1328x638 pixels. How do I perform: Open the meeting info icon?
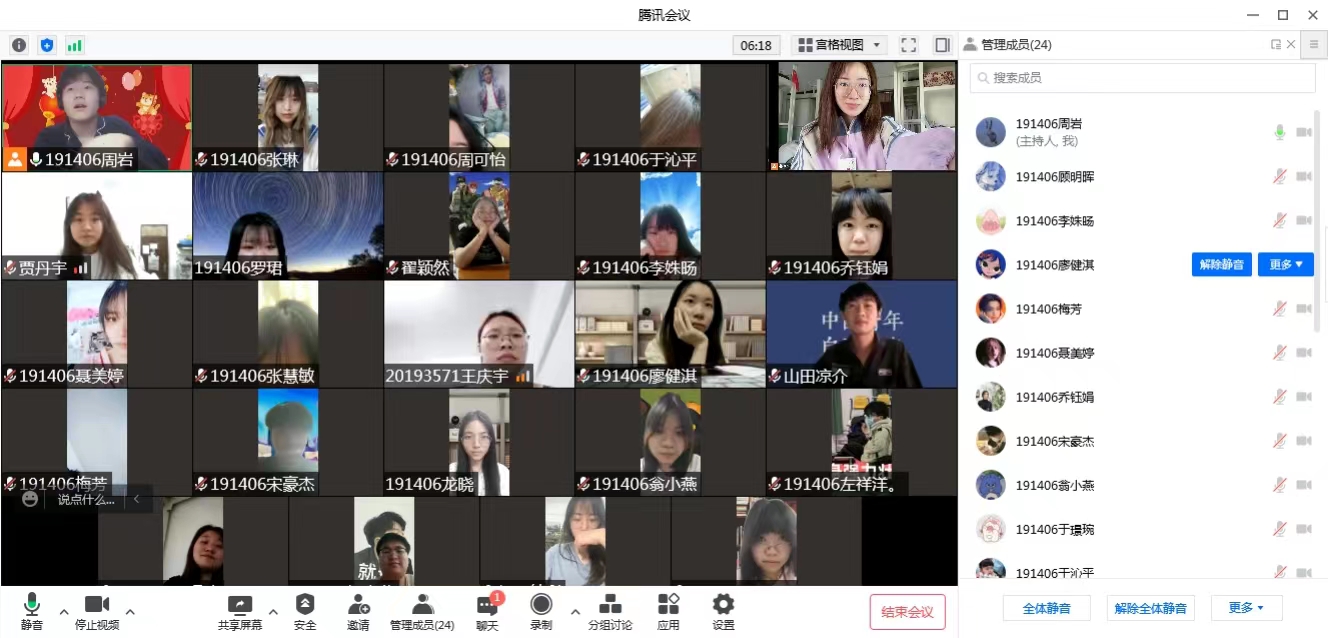point(19,45)
